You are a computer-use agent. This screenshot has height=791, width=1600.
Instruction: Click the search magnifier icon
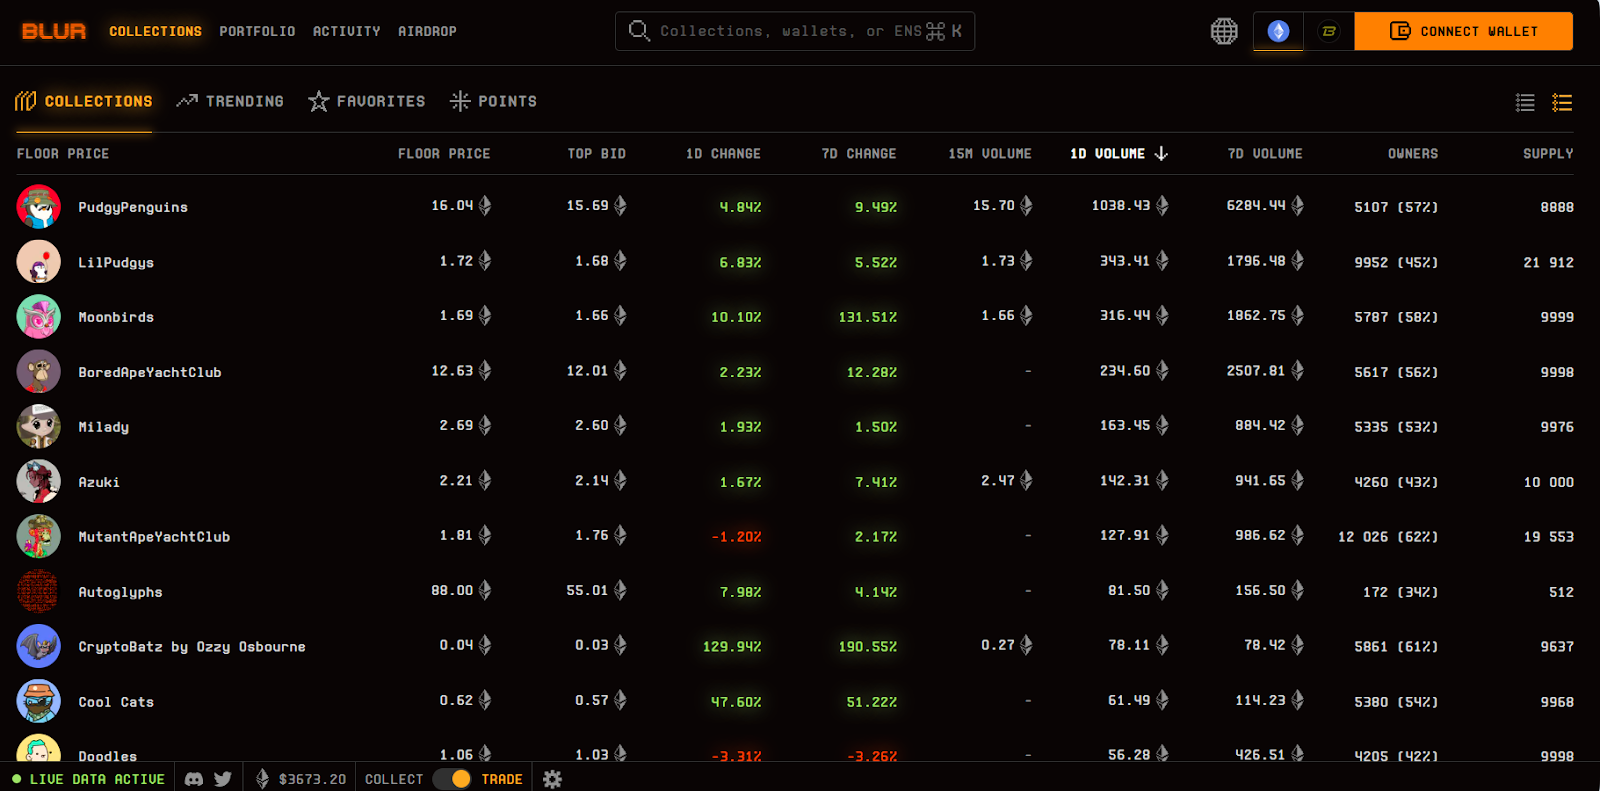point(639,31)
